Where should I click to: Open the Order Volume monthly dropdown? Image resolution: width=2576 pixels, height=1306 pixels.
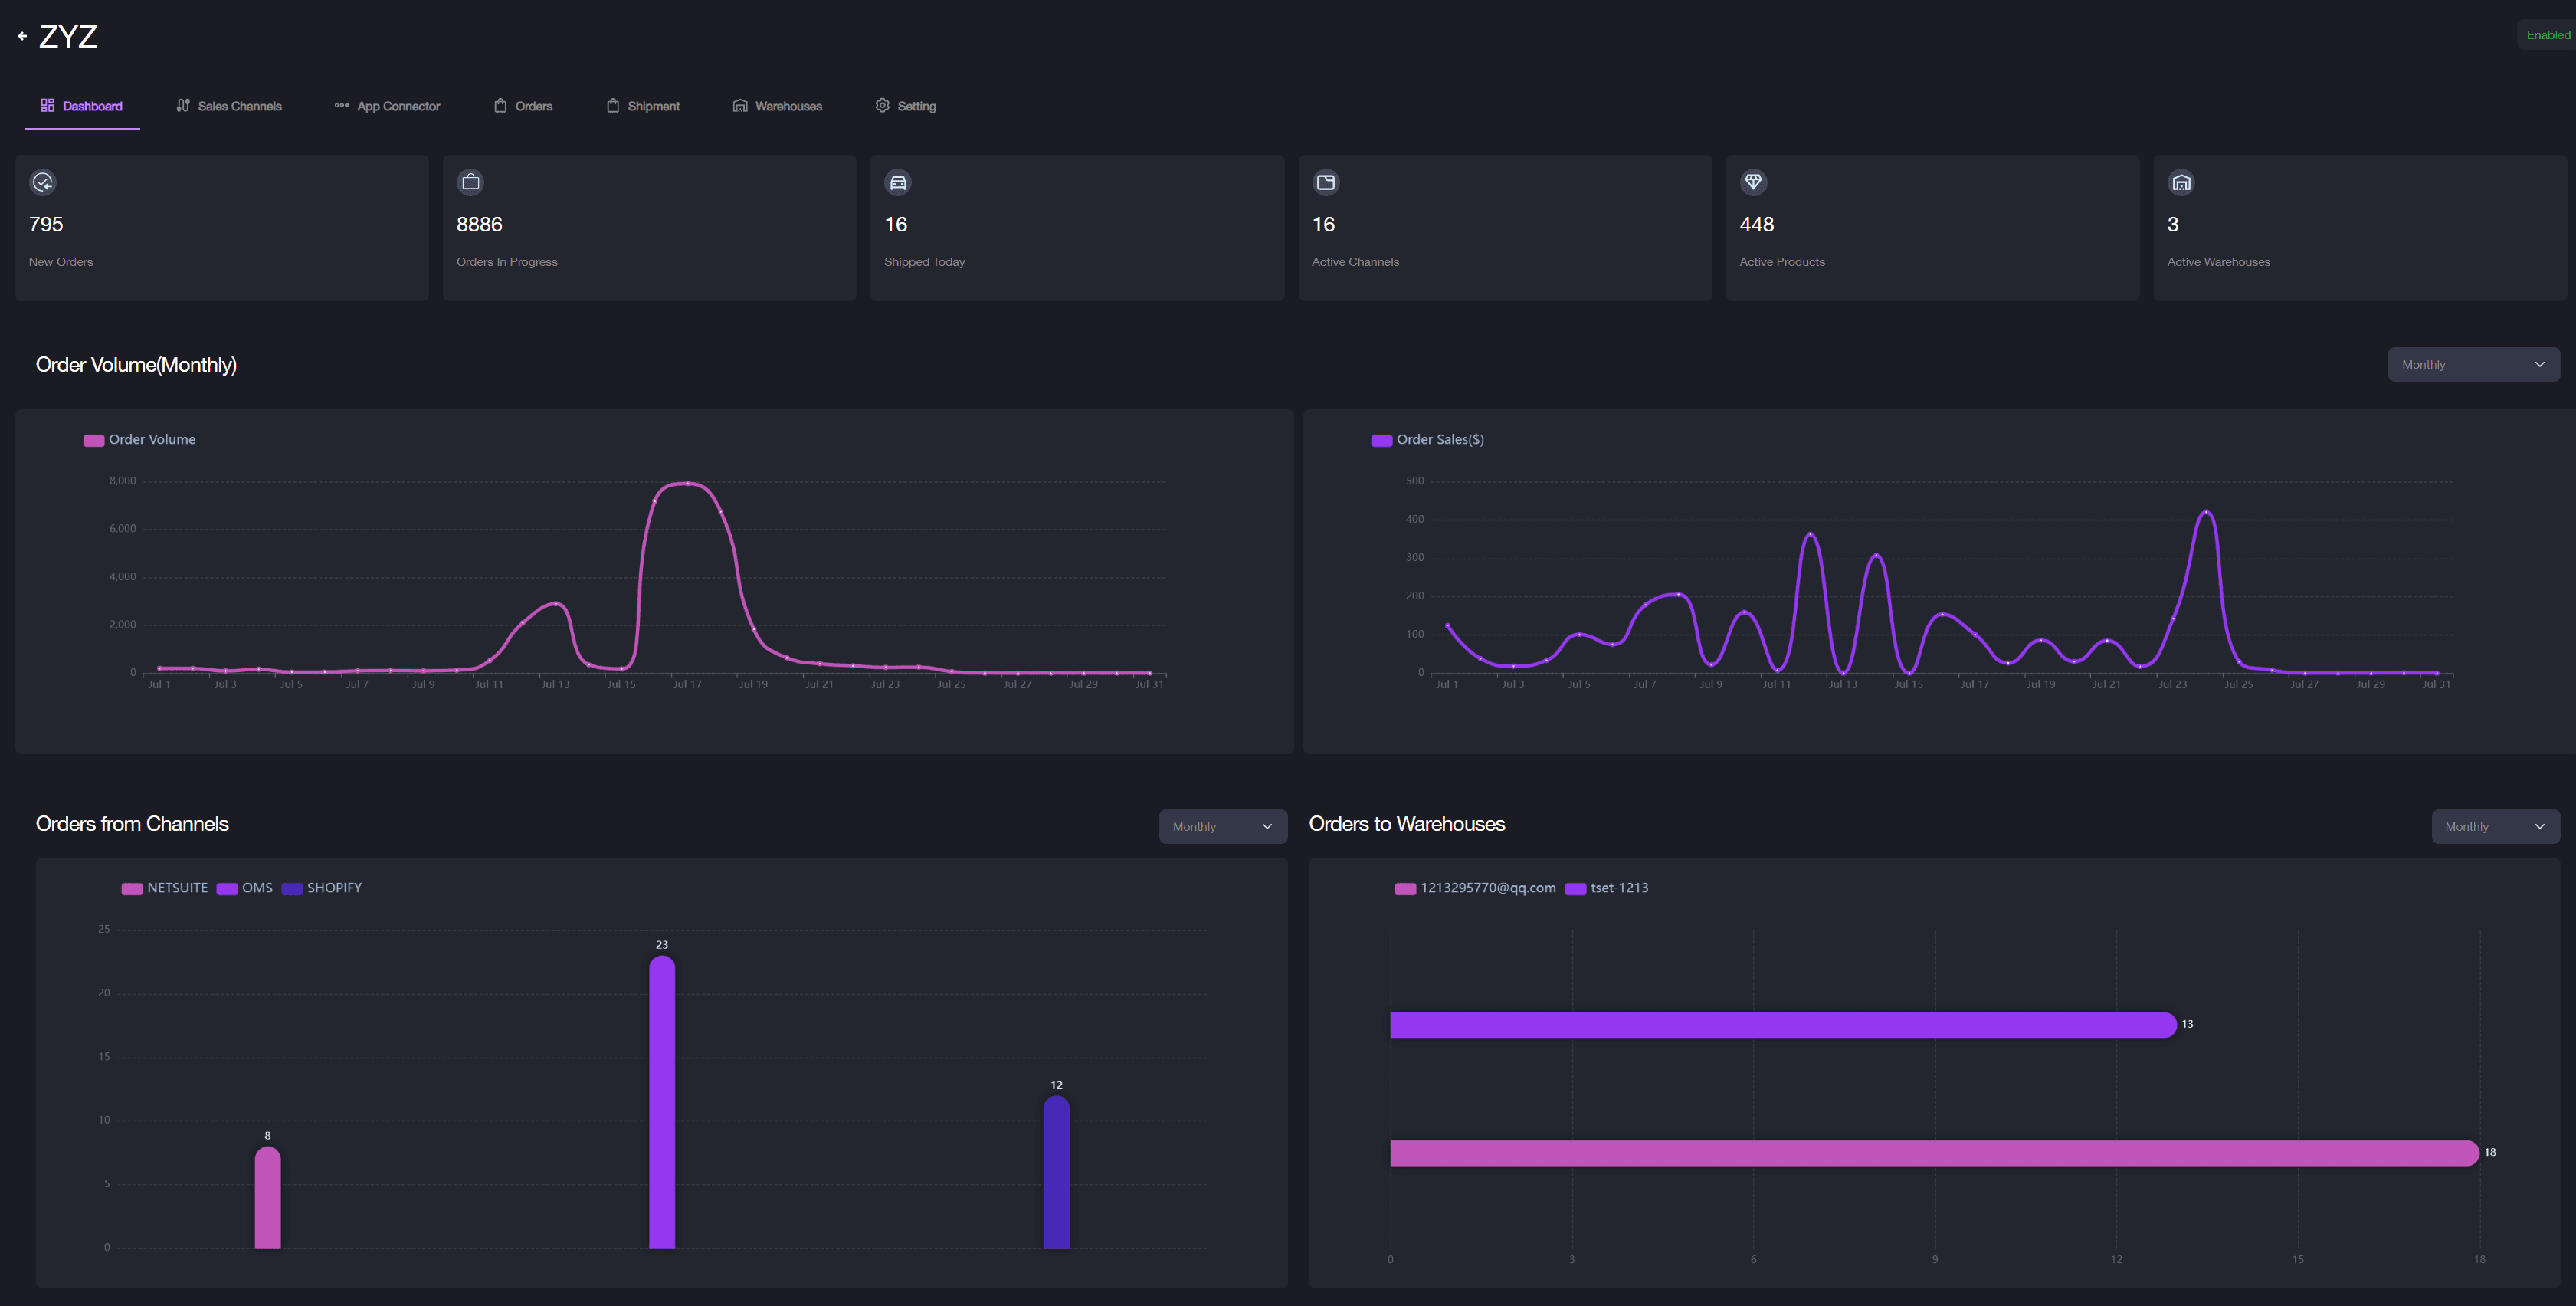(x=2473, y=363)
